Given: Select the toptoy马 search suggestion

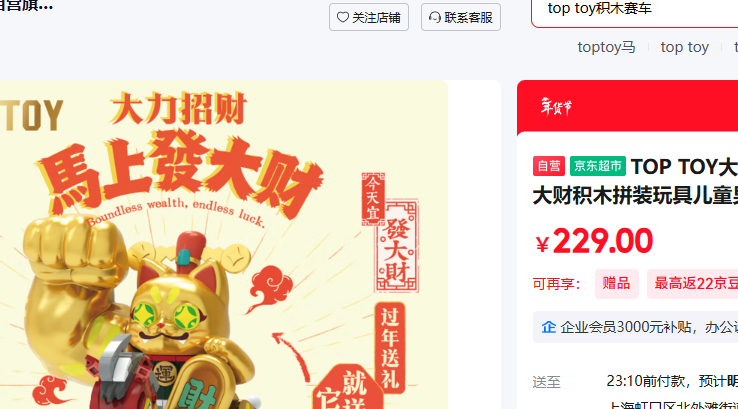Looking at the screenshot, I should point(606,47).
